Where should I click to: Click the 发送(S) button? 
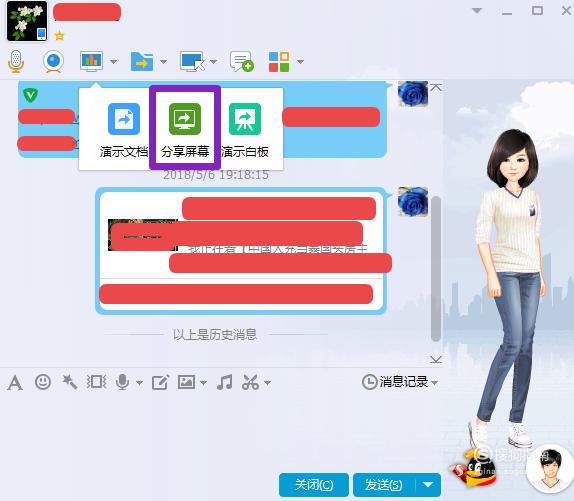[384, 485]
